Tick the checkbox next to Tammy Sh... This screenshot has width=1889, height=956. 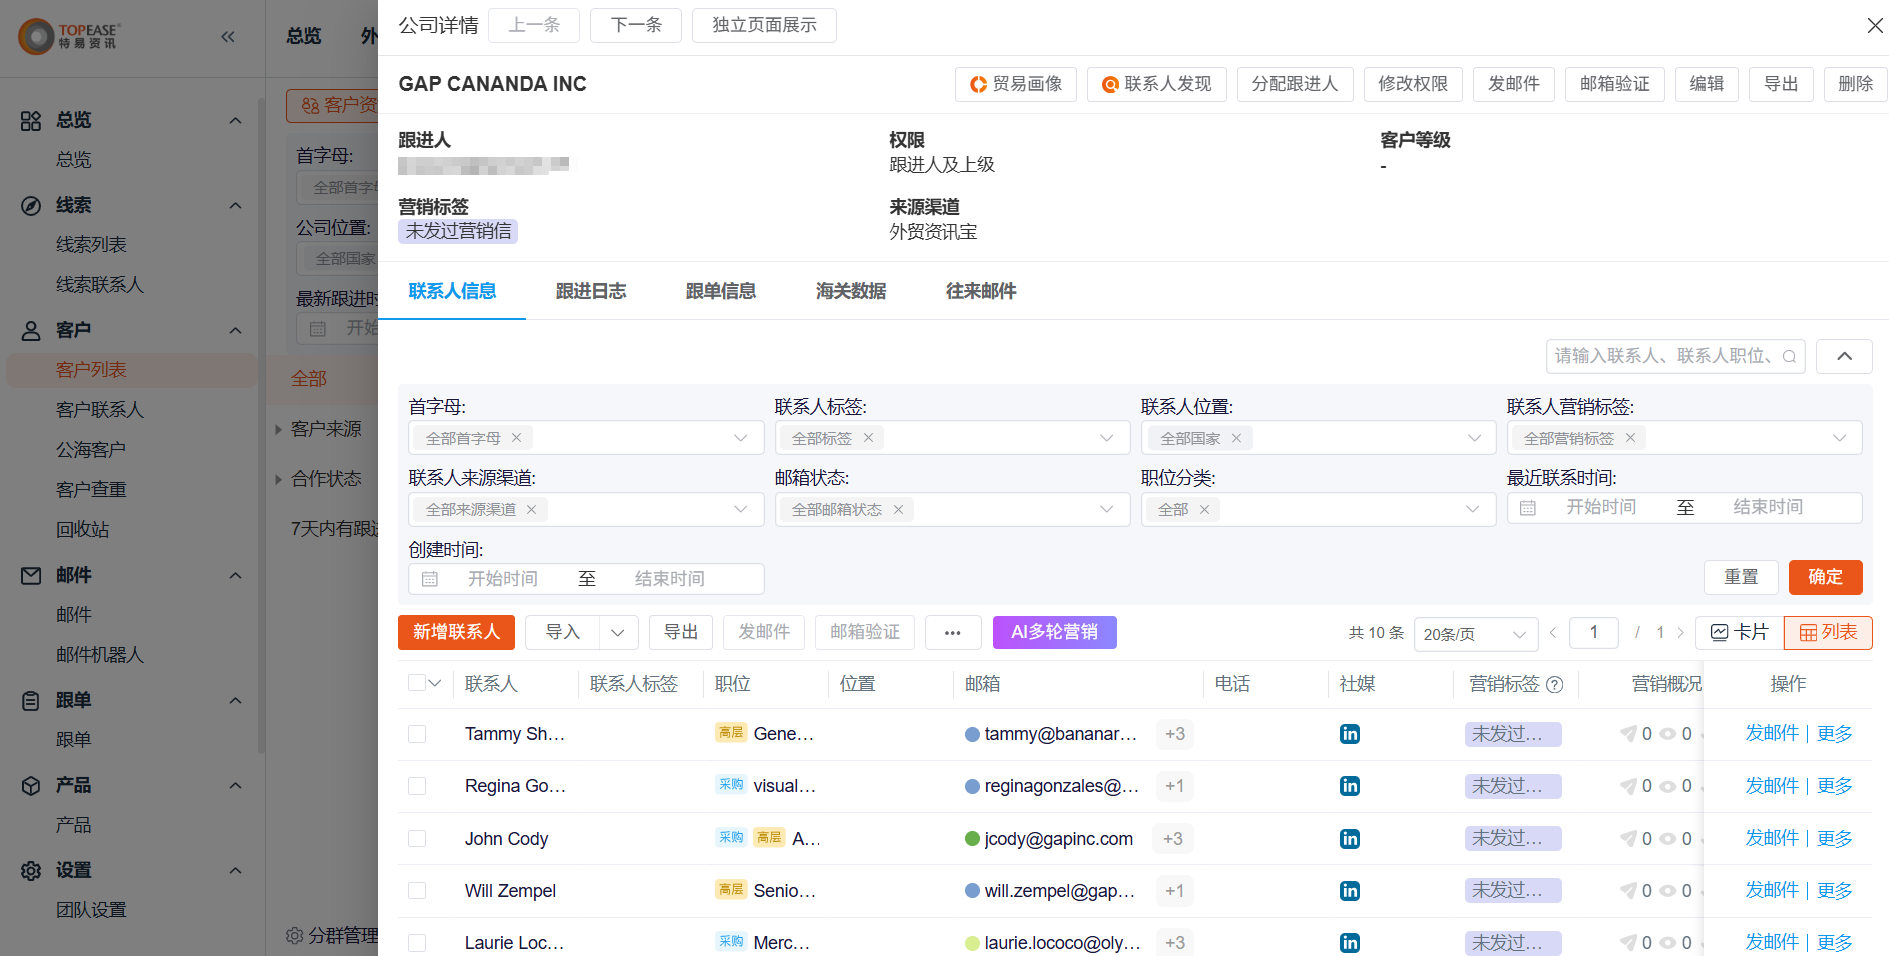point(417,733)
